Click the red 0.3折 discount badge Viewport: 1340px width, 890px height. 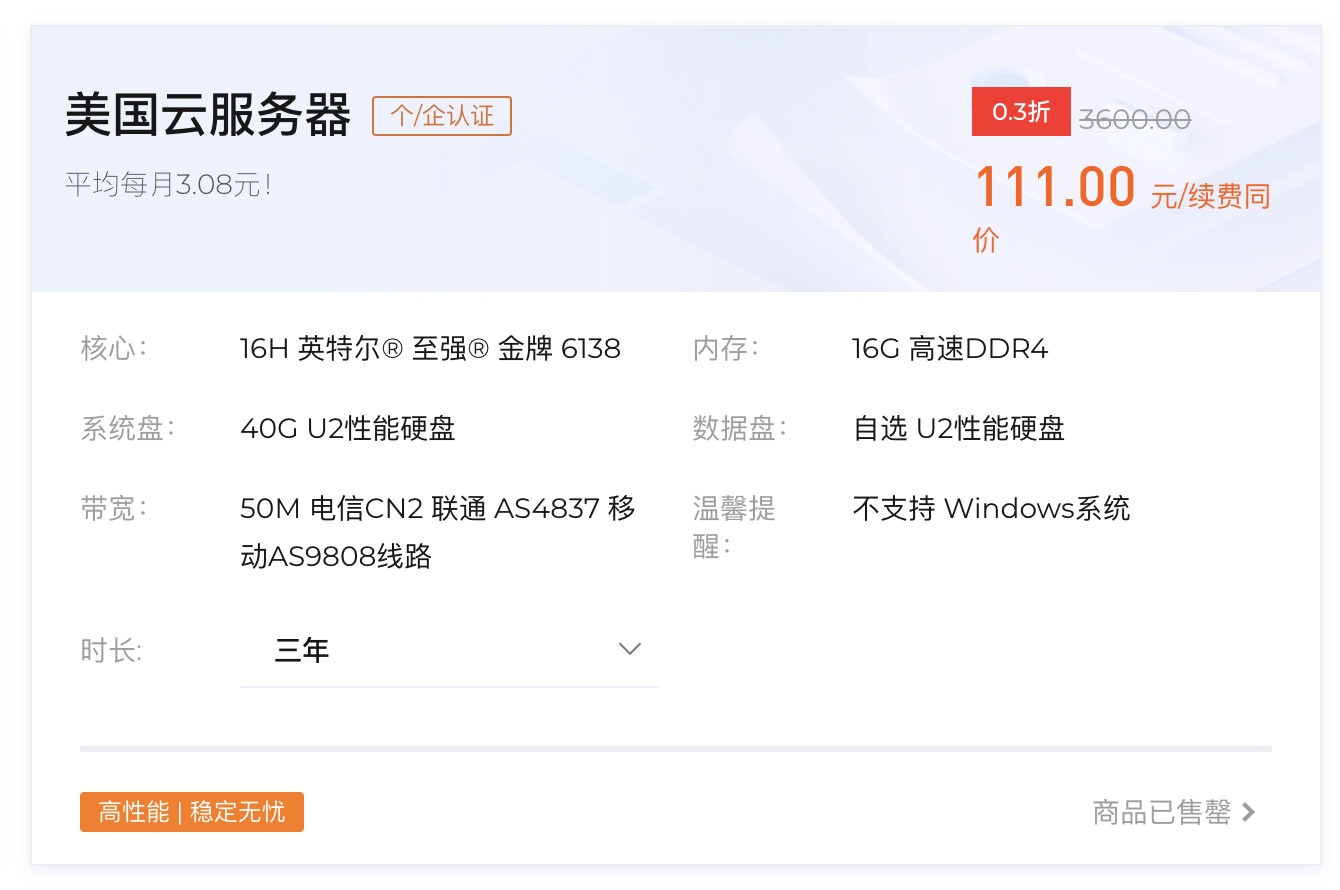point(1021,112)
